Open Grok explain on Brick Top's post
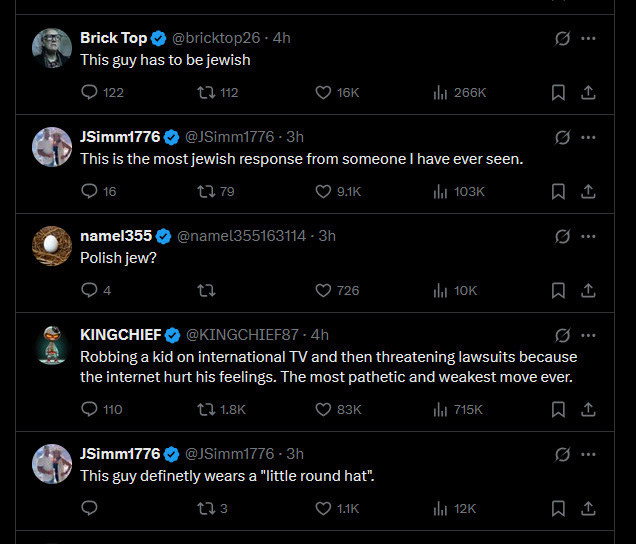Viewport: 636px width, 544px height. tap(562, 38)
